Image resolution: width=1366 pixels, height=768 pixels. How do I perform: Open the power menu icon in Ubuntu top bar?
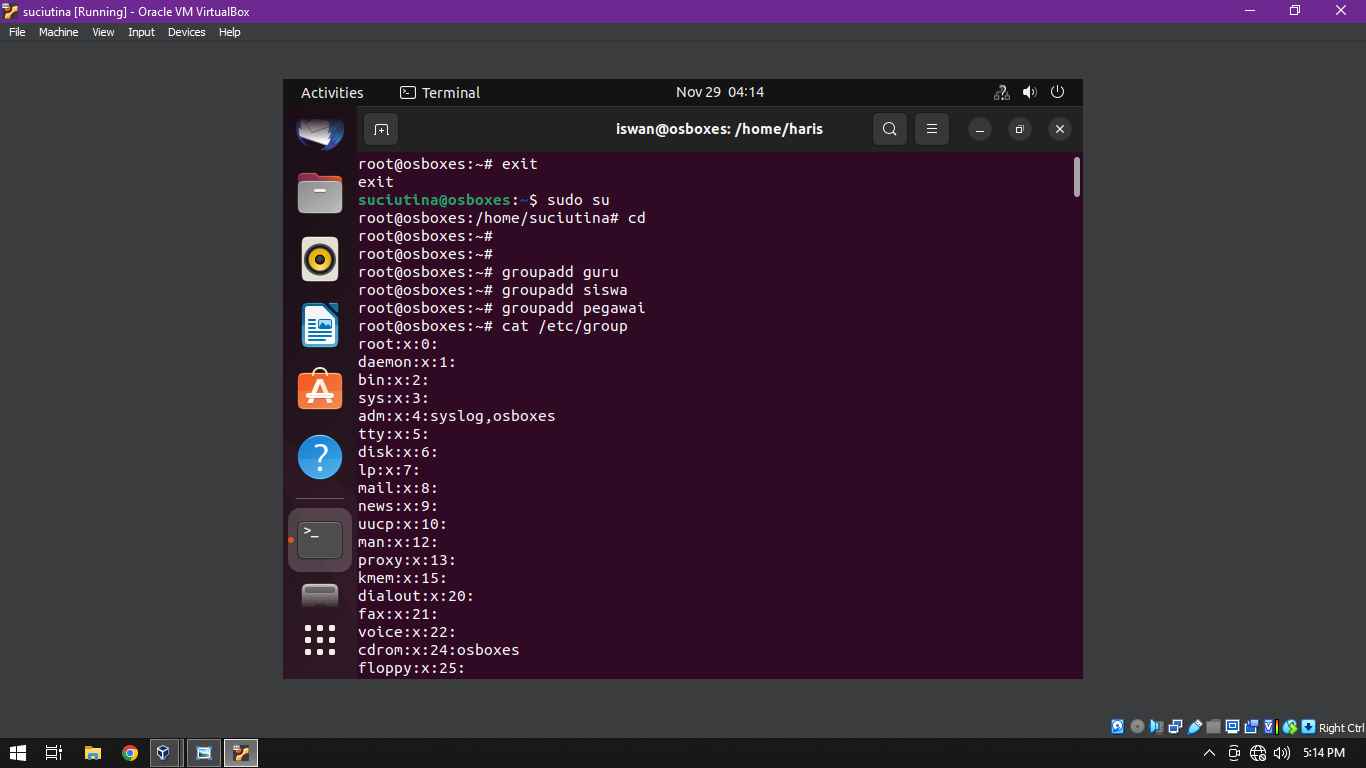[x=1057, y=92]
